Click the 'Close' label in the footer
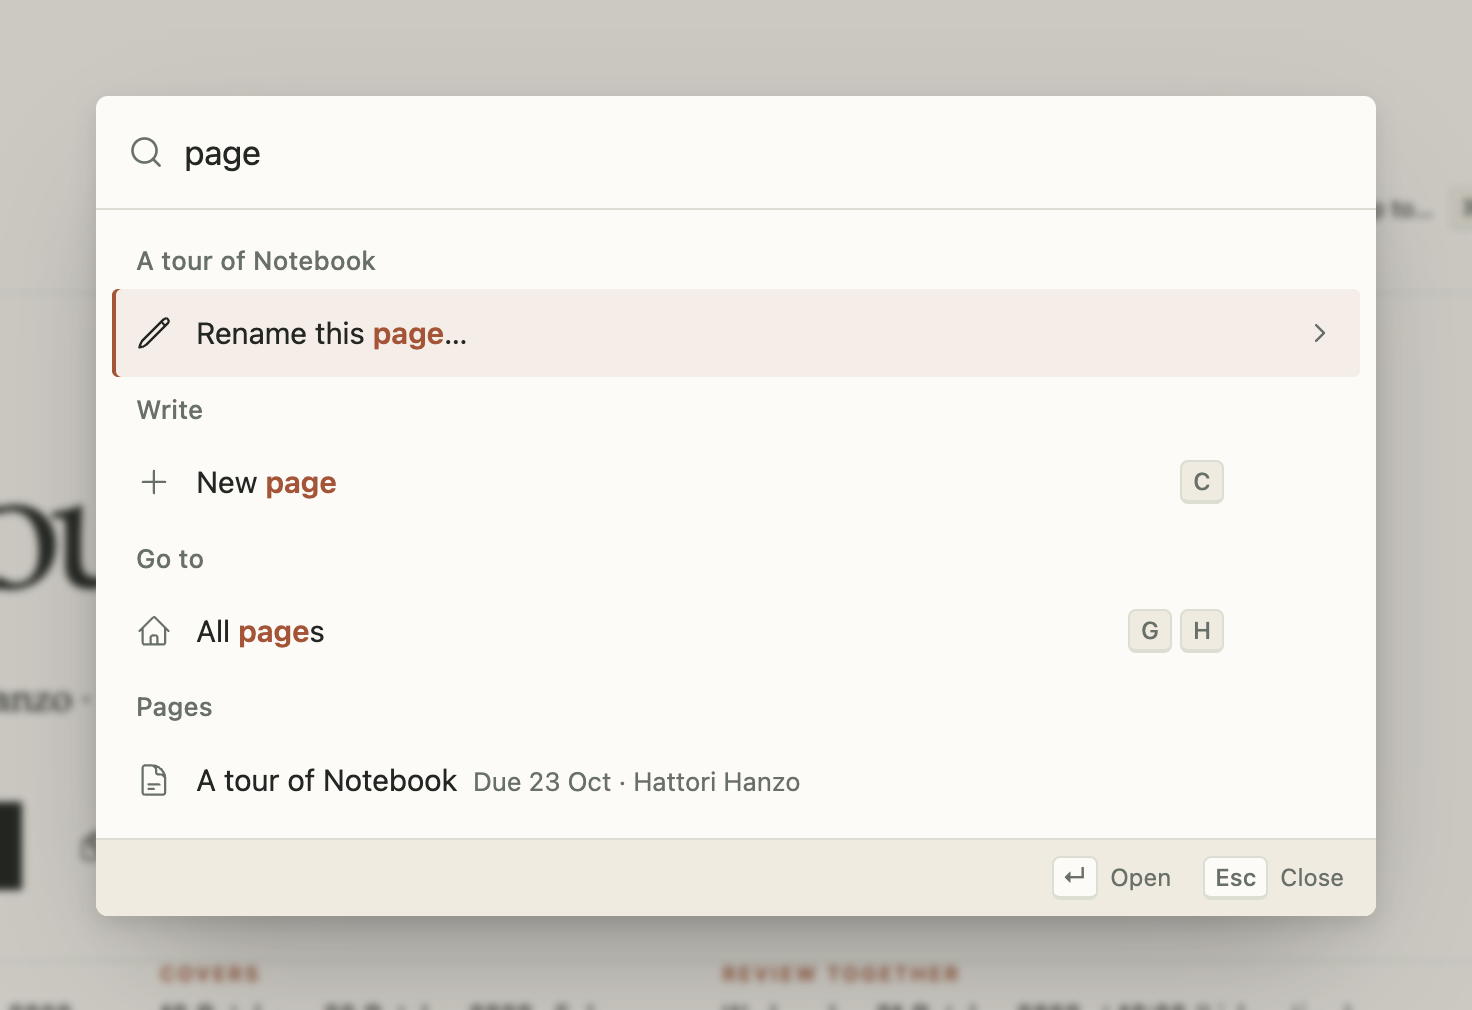1472x1010 pixels. coord(1312,878)
